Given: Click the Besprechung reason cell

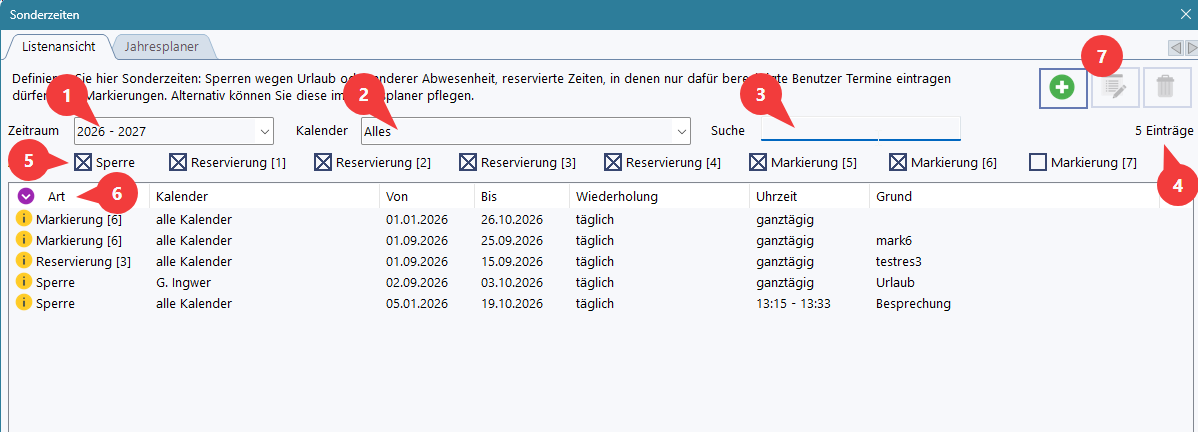Looking at the screenshot, I should [913, 304].
